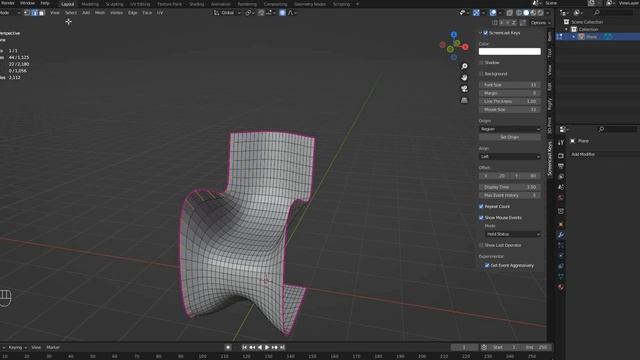The height and width of the screenshot is (360, 640).
Task: Jump to the first frame button
Action: pos(244,347)
